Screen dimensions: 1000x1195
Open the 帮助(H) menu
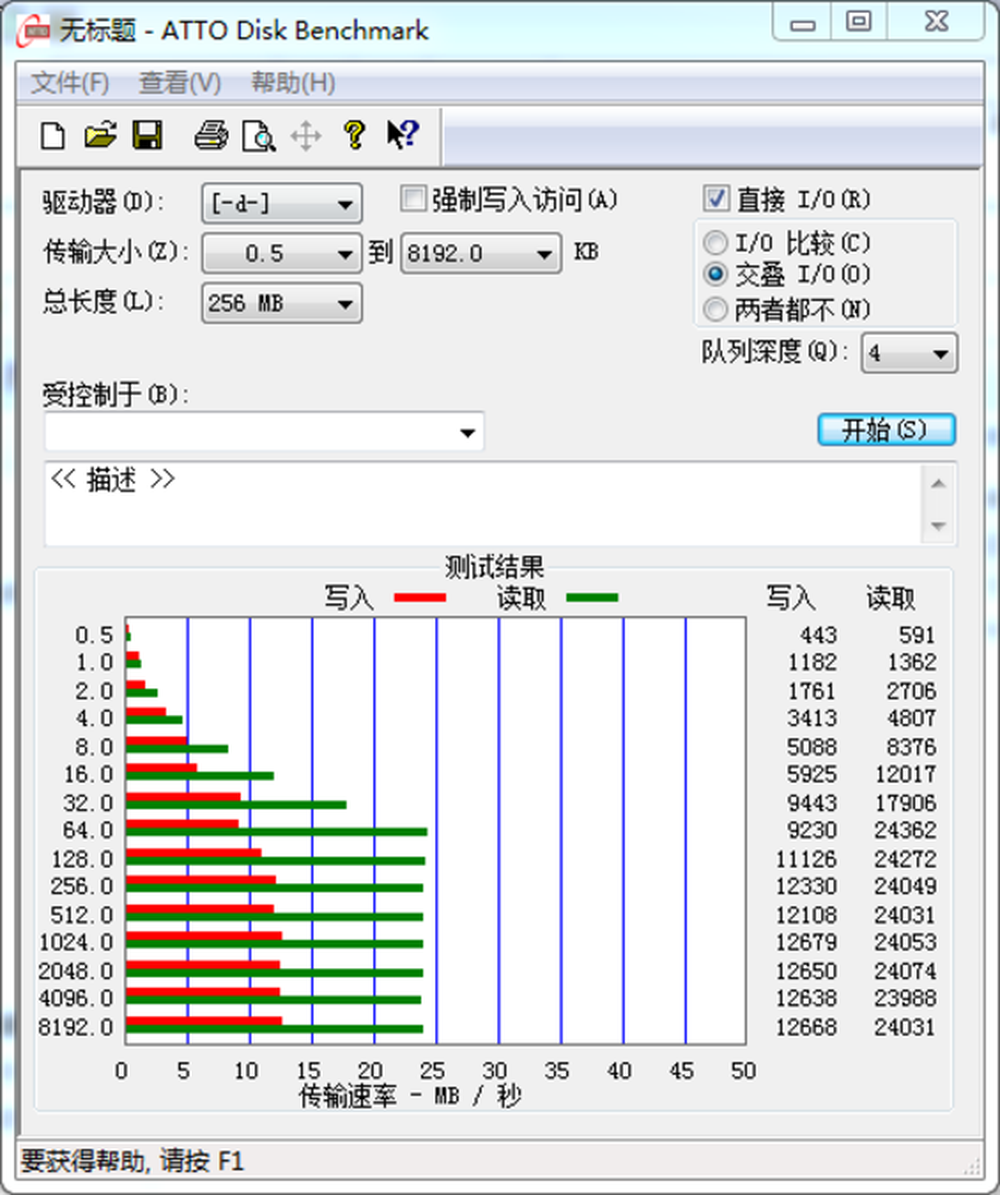pyautogui.click(x=293, y=82)
